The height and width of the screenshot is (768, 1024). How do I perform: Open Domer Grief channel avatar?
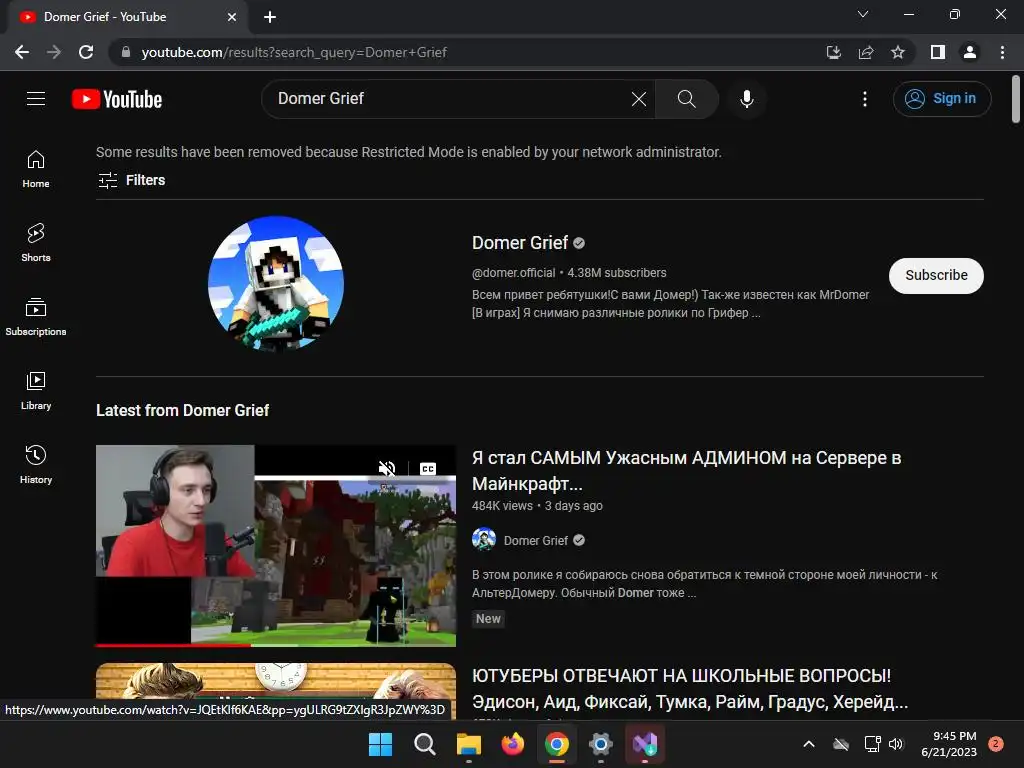(276, 284)
